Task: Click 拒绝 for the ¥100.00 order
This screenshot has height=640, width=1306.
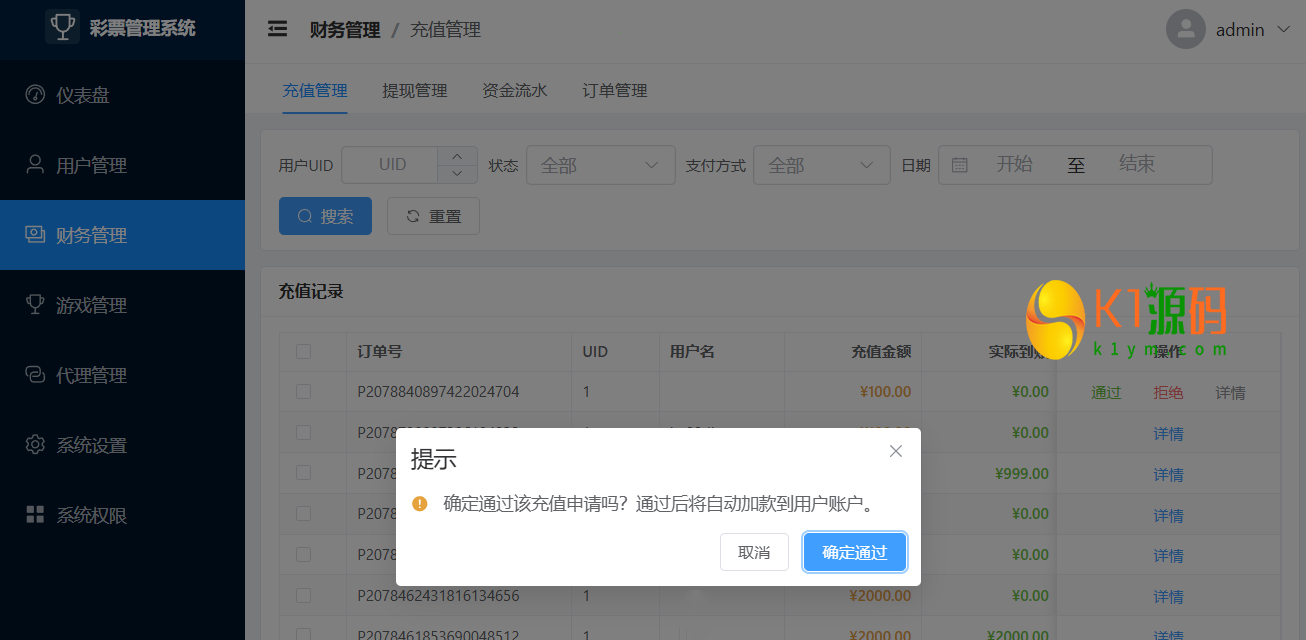Action: point(1168,393)
